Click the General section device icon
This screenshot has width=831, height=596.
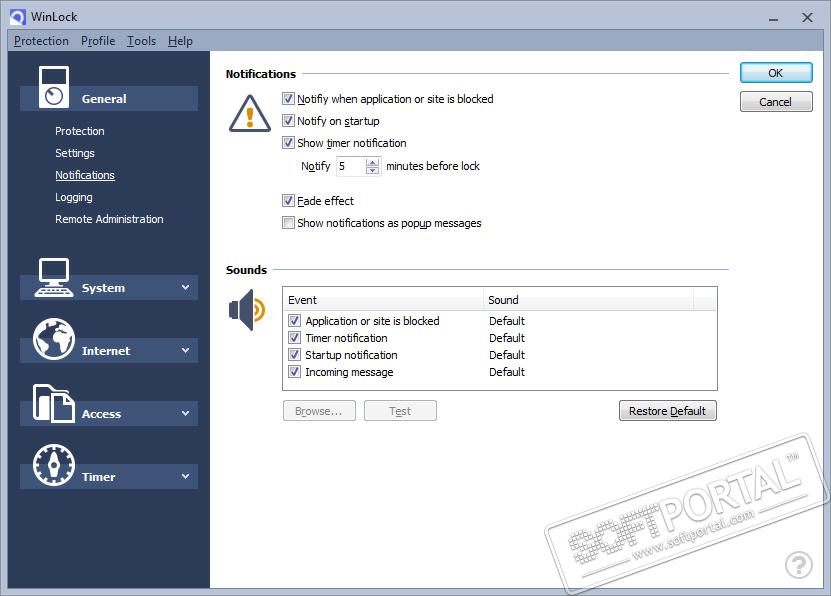click(x=54, y=87)
